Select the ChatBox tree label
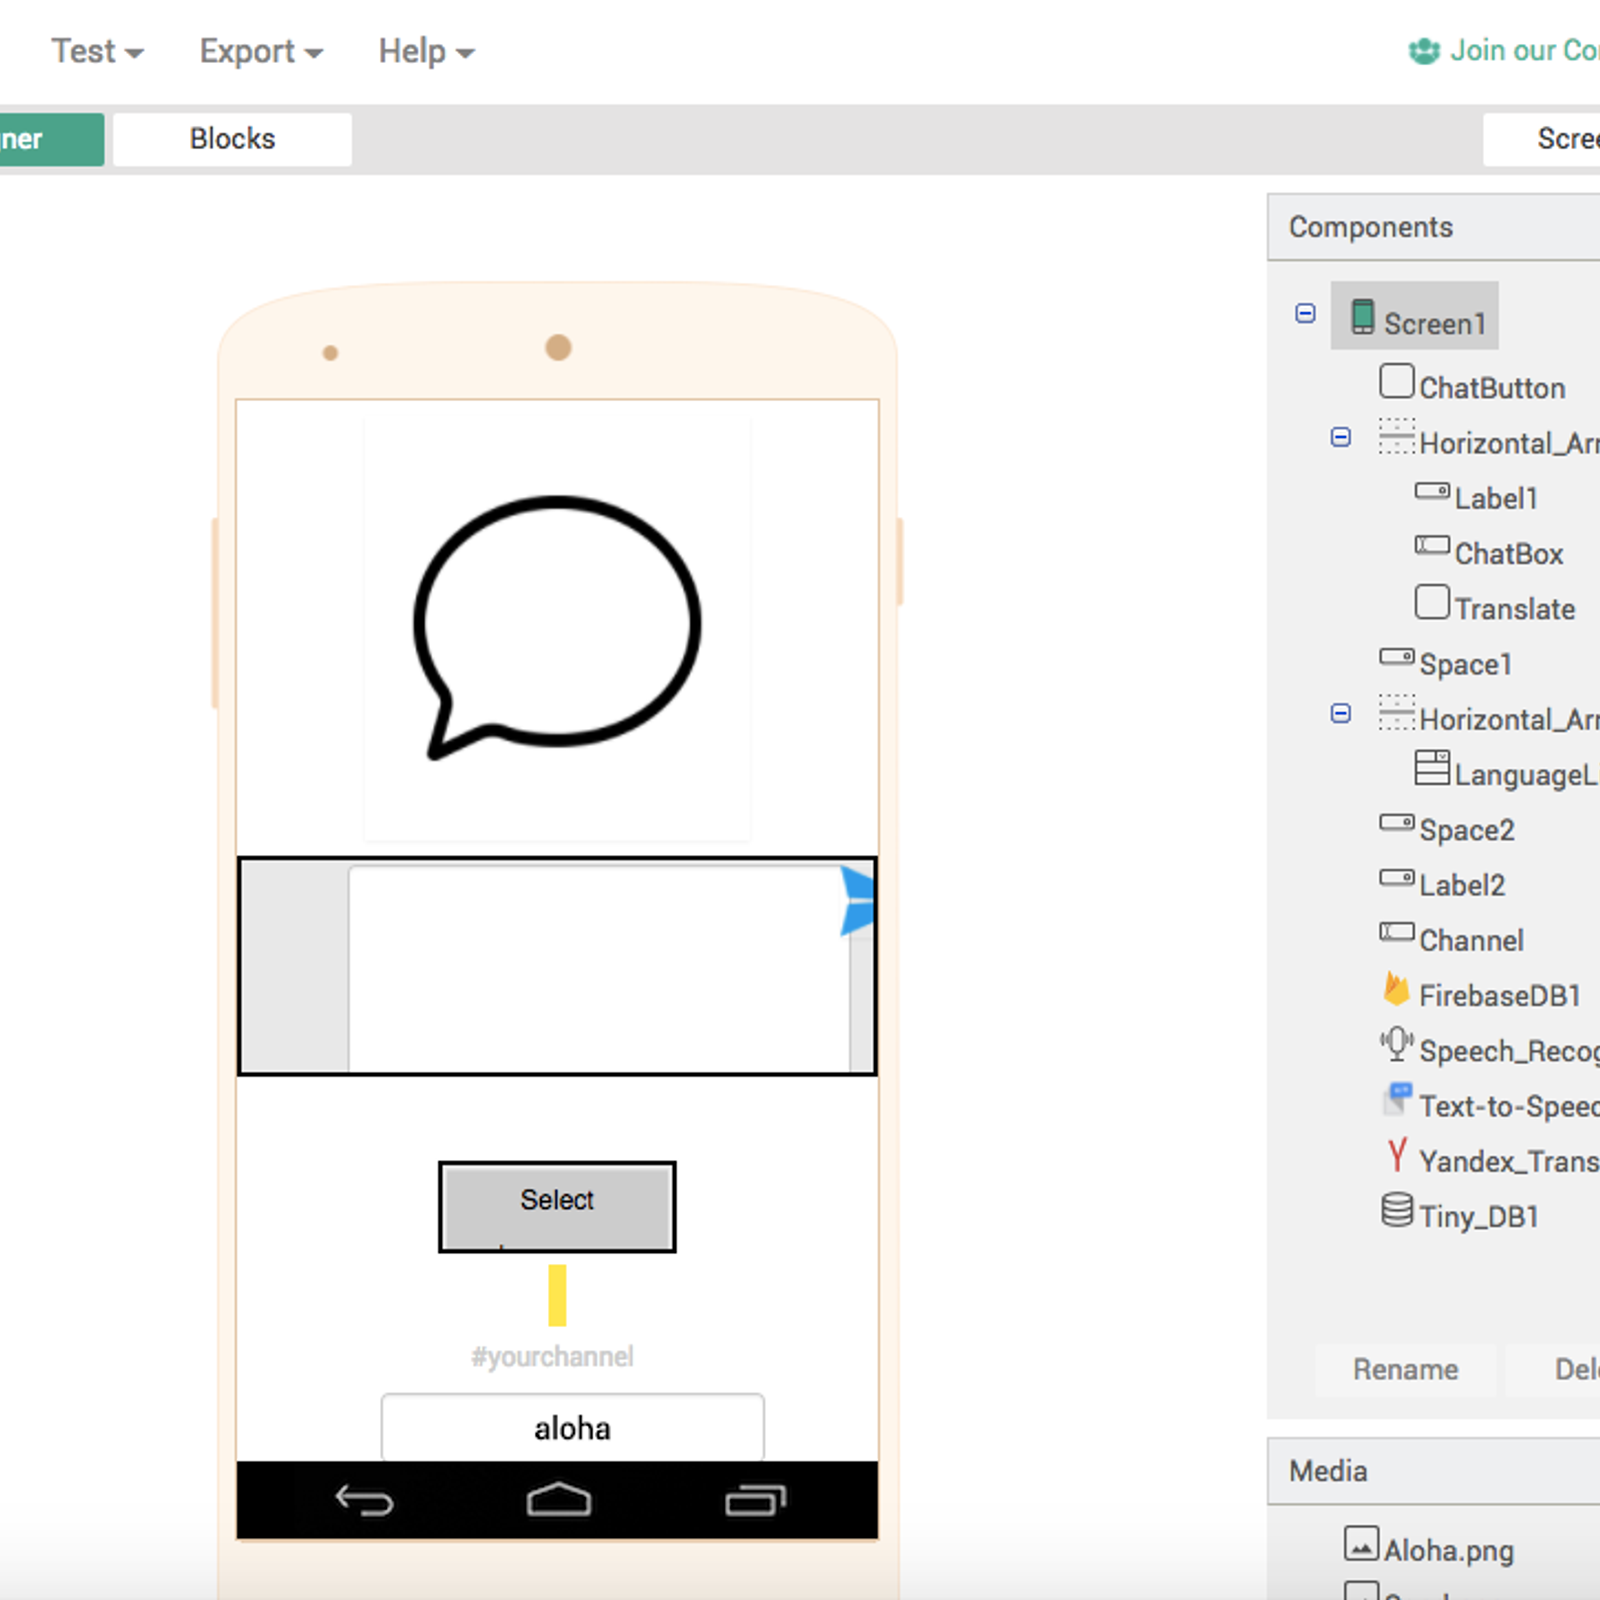Screen dimensions: 1600x1600 coord(1509,553)
